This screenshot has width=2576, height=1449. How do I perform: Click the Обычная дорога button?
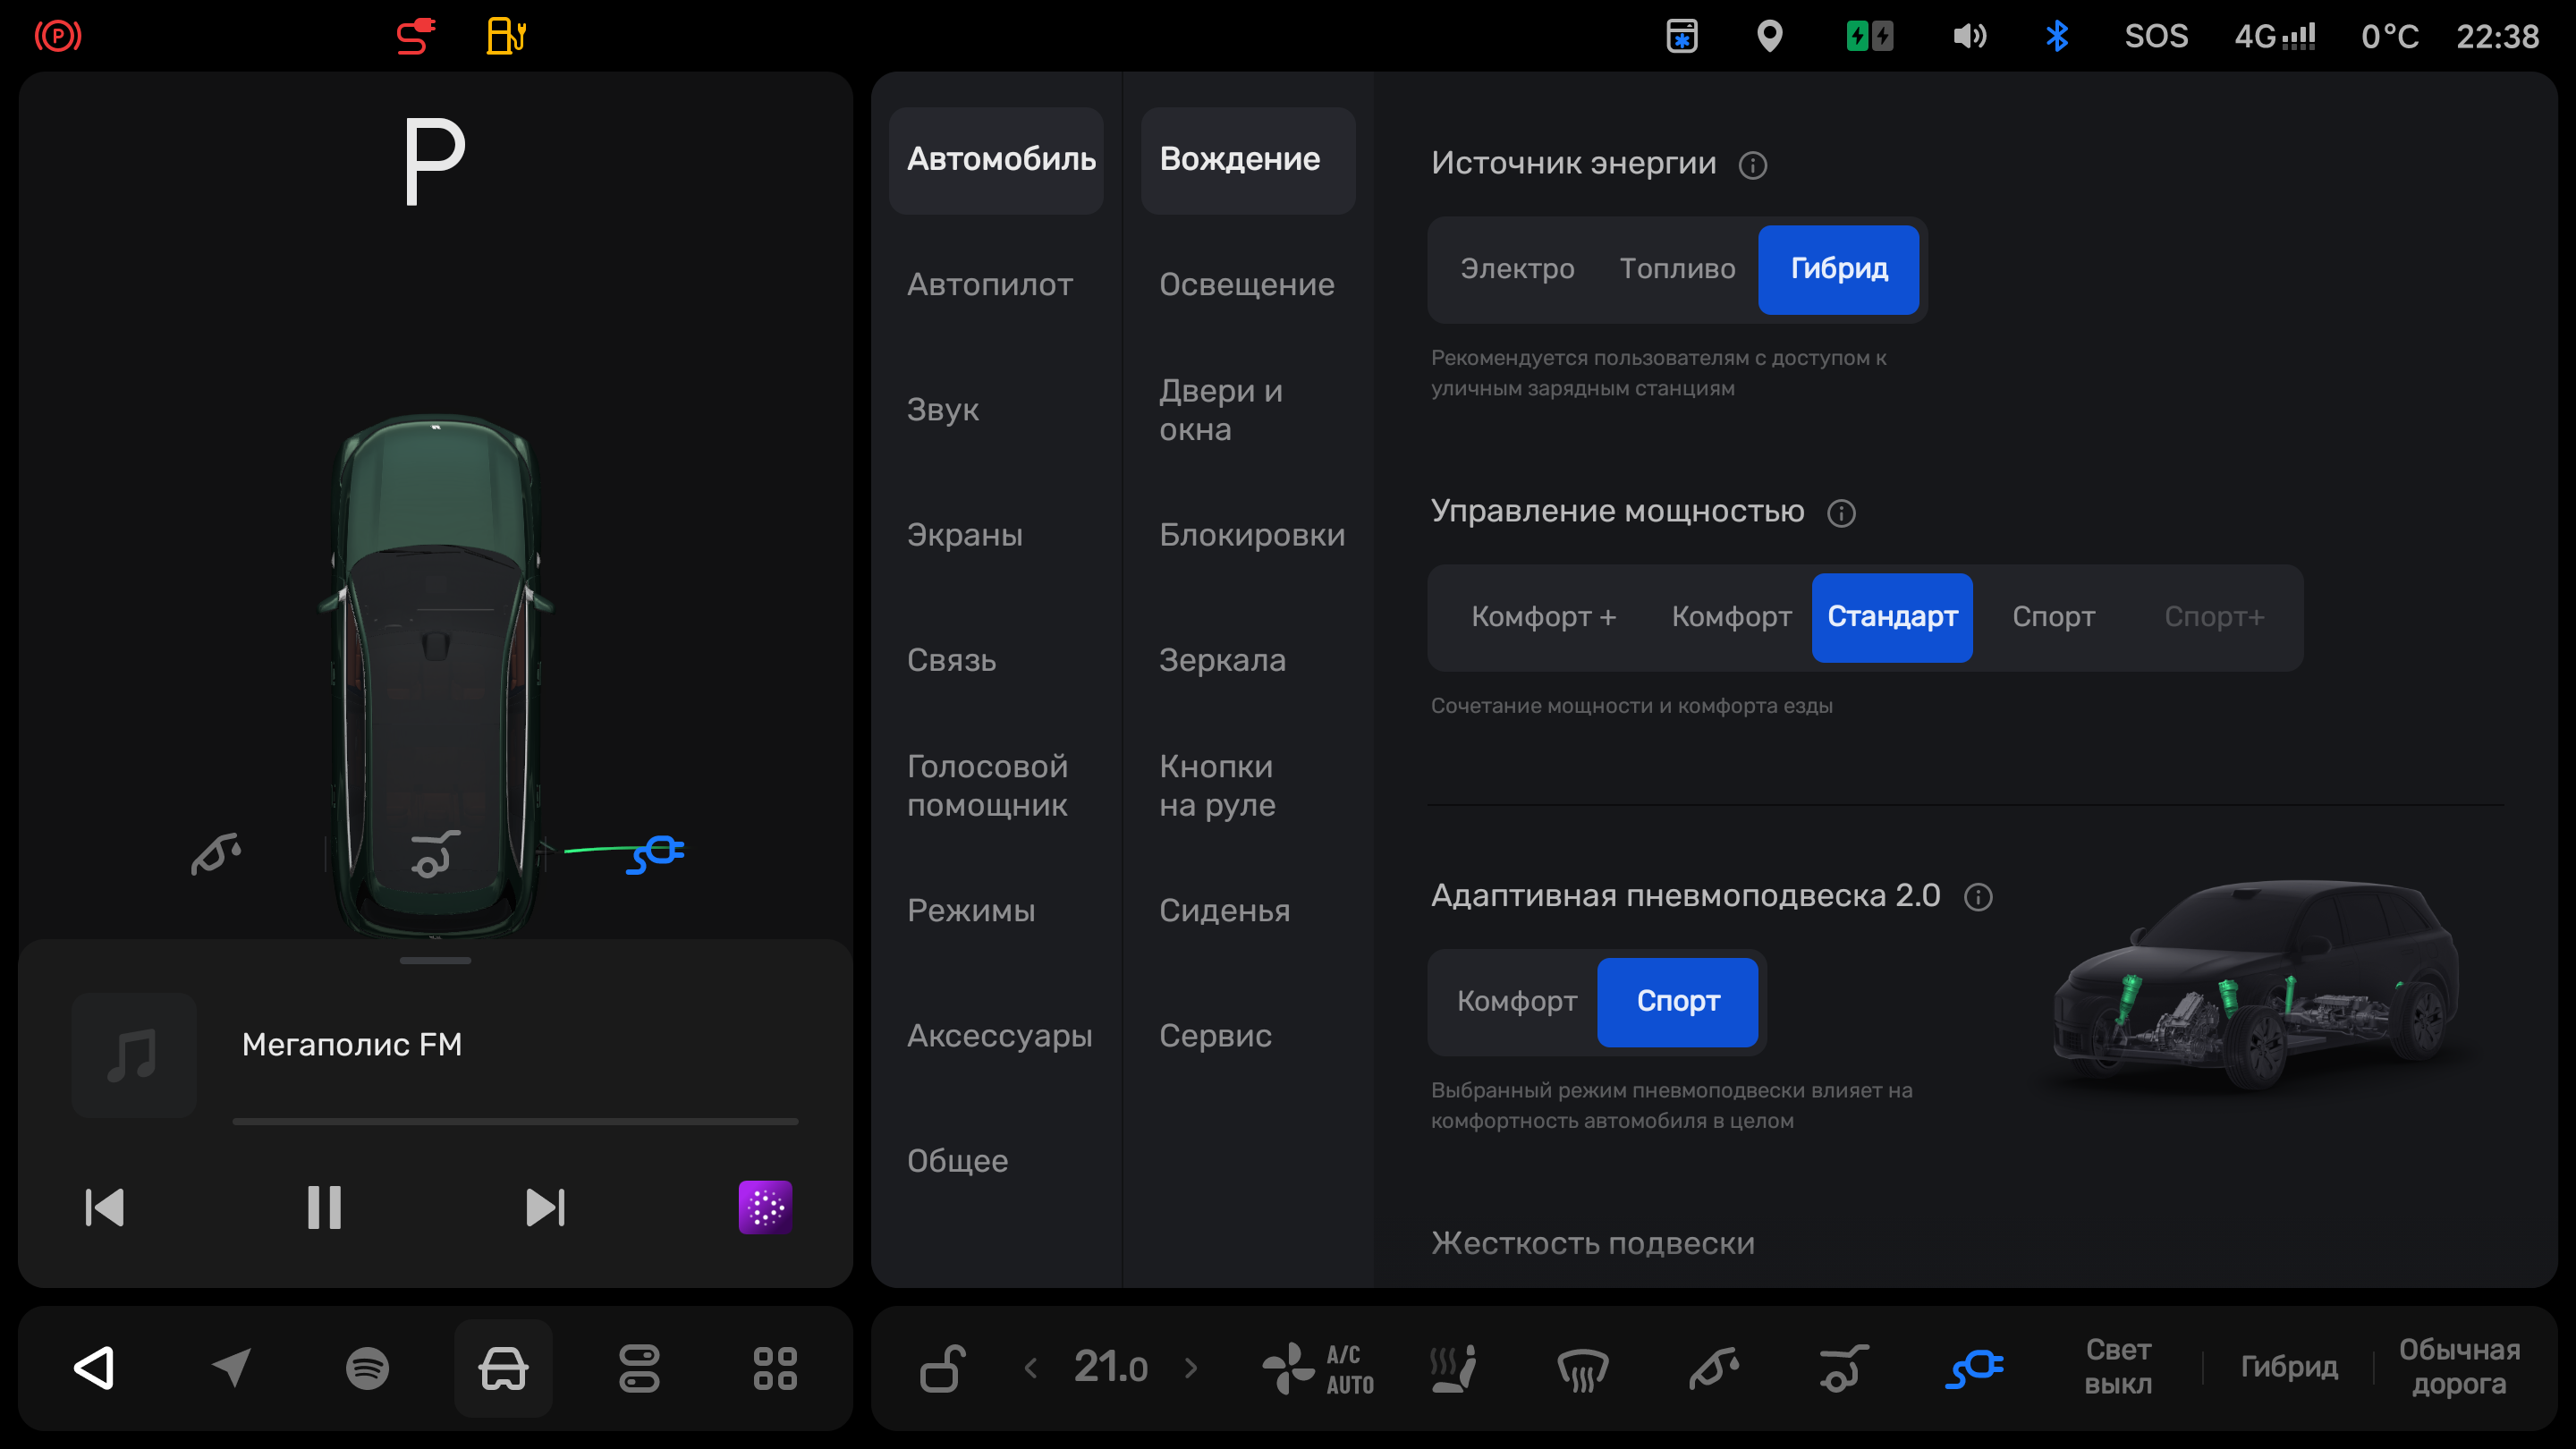coord(2459,1367)
